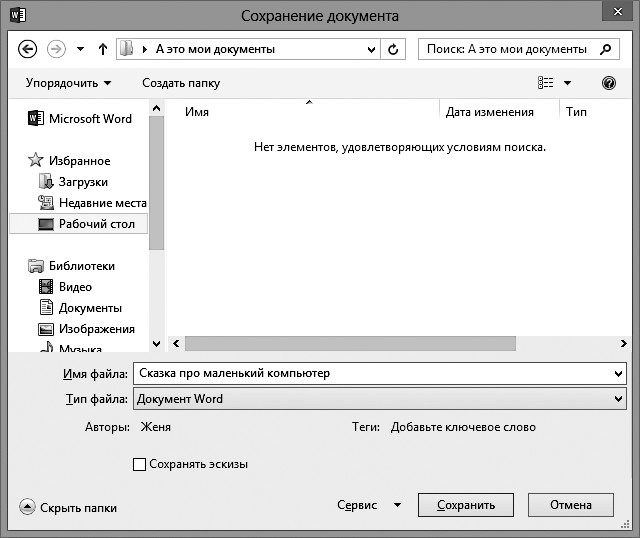This screenshot has height=538, width=640.
Task: Click Создать папку in toolbar
Action: tap(181, 83)
